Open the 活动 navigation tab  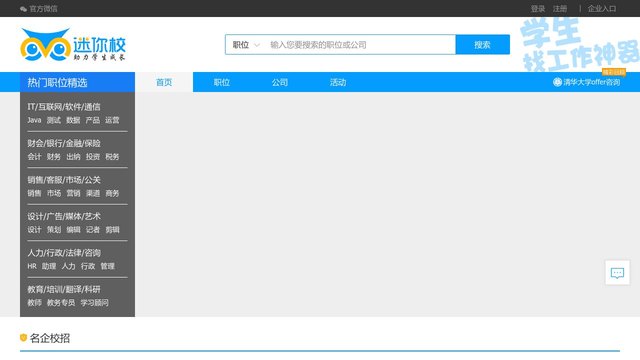[338, 82]
